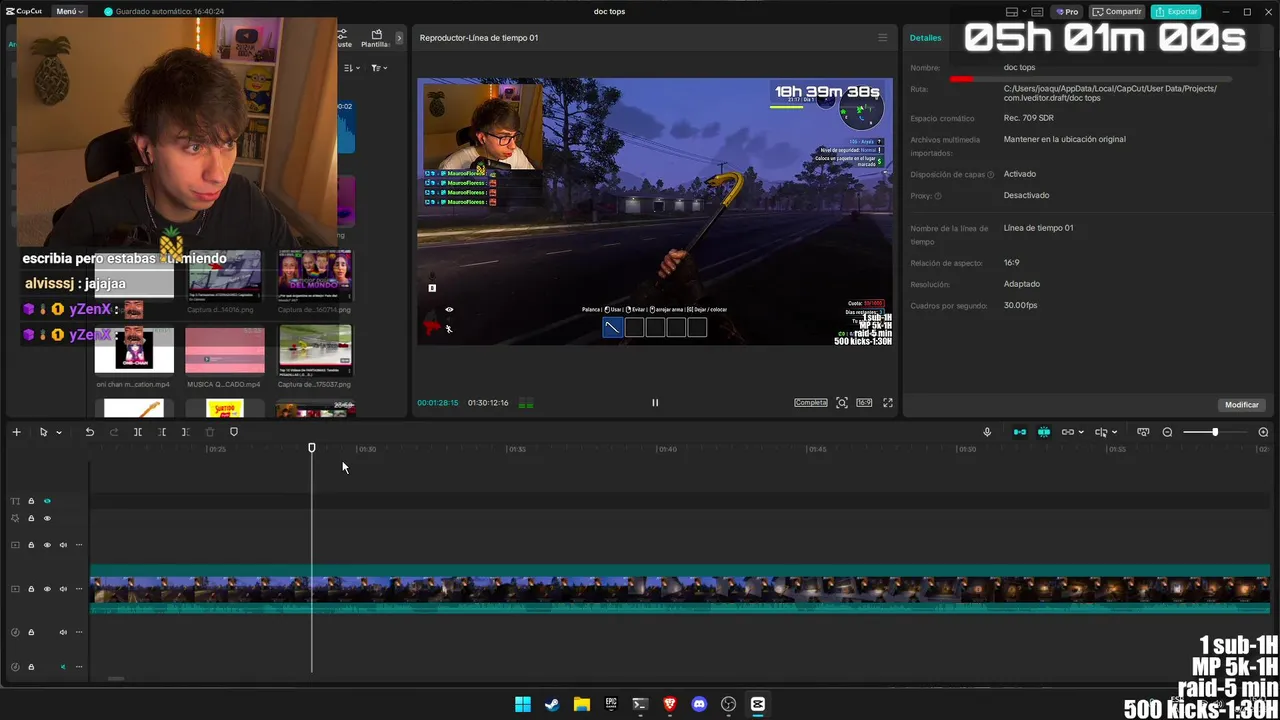Click the playhead marker on ruler
1280x720 pixels.
[x=312, y=448]
